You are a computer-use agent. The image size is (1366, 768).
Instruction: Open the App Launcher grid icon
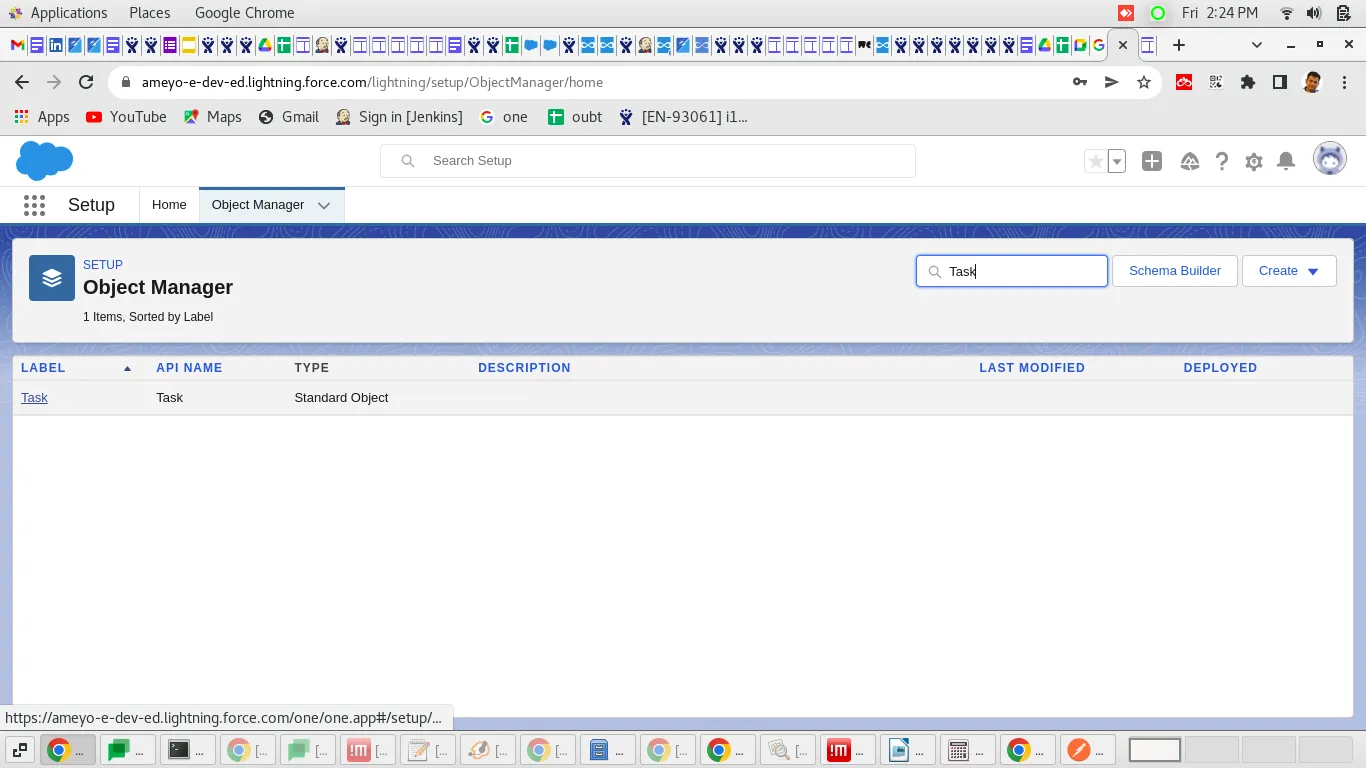click(x=34, y=205)
